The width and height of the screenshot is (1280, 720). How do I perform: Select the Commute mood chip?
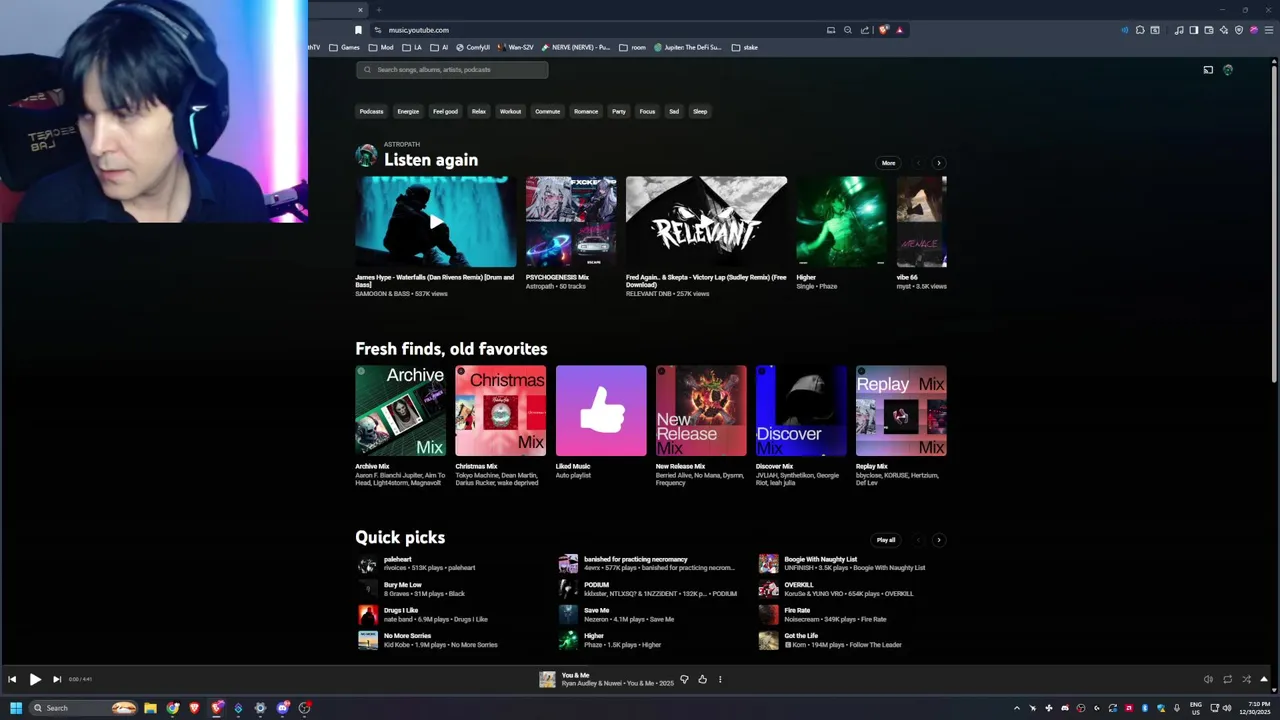[x=547, y=111]
